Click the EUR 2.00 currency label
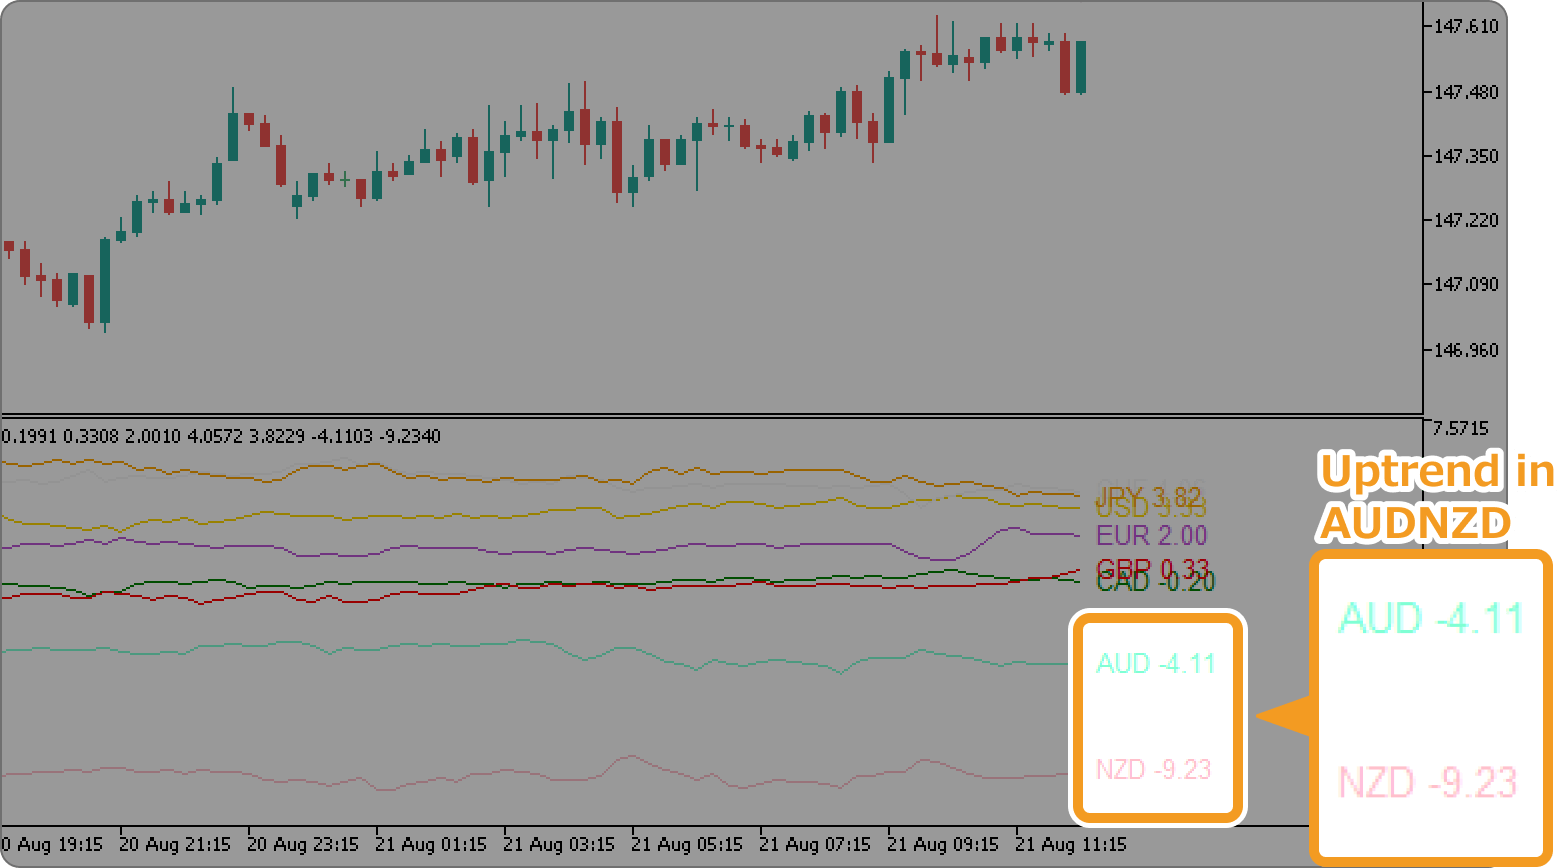The height and width of the screenshot is (868, 1560). 1151,536
